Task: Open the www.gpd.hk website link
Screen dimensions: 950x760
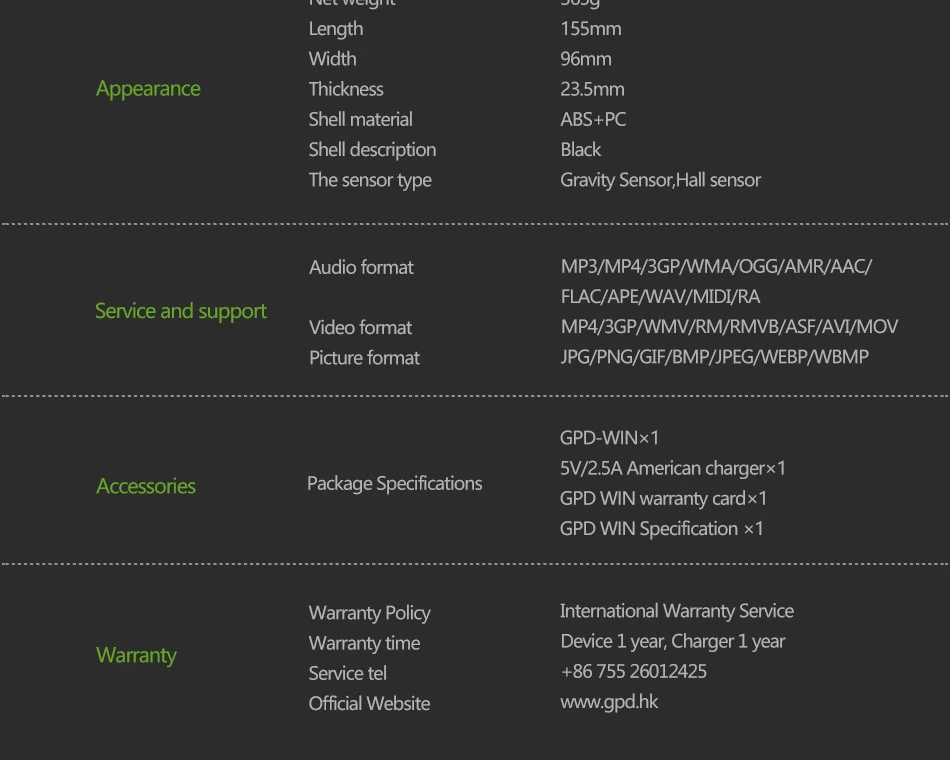Action: click(609, 702)
